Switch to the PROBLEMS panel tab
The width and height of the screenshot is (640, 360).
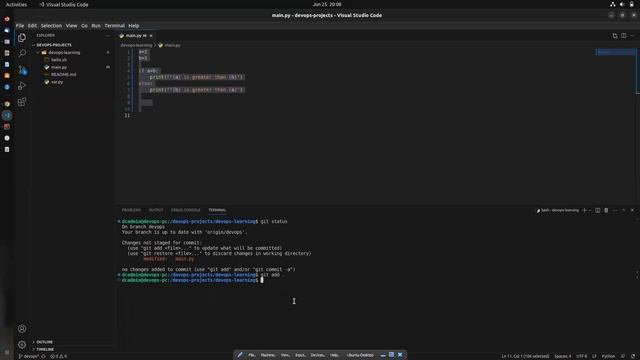[x=131, y=210]
